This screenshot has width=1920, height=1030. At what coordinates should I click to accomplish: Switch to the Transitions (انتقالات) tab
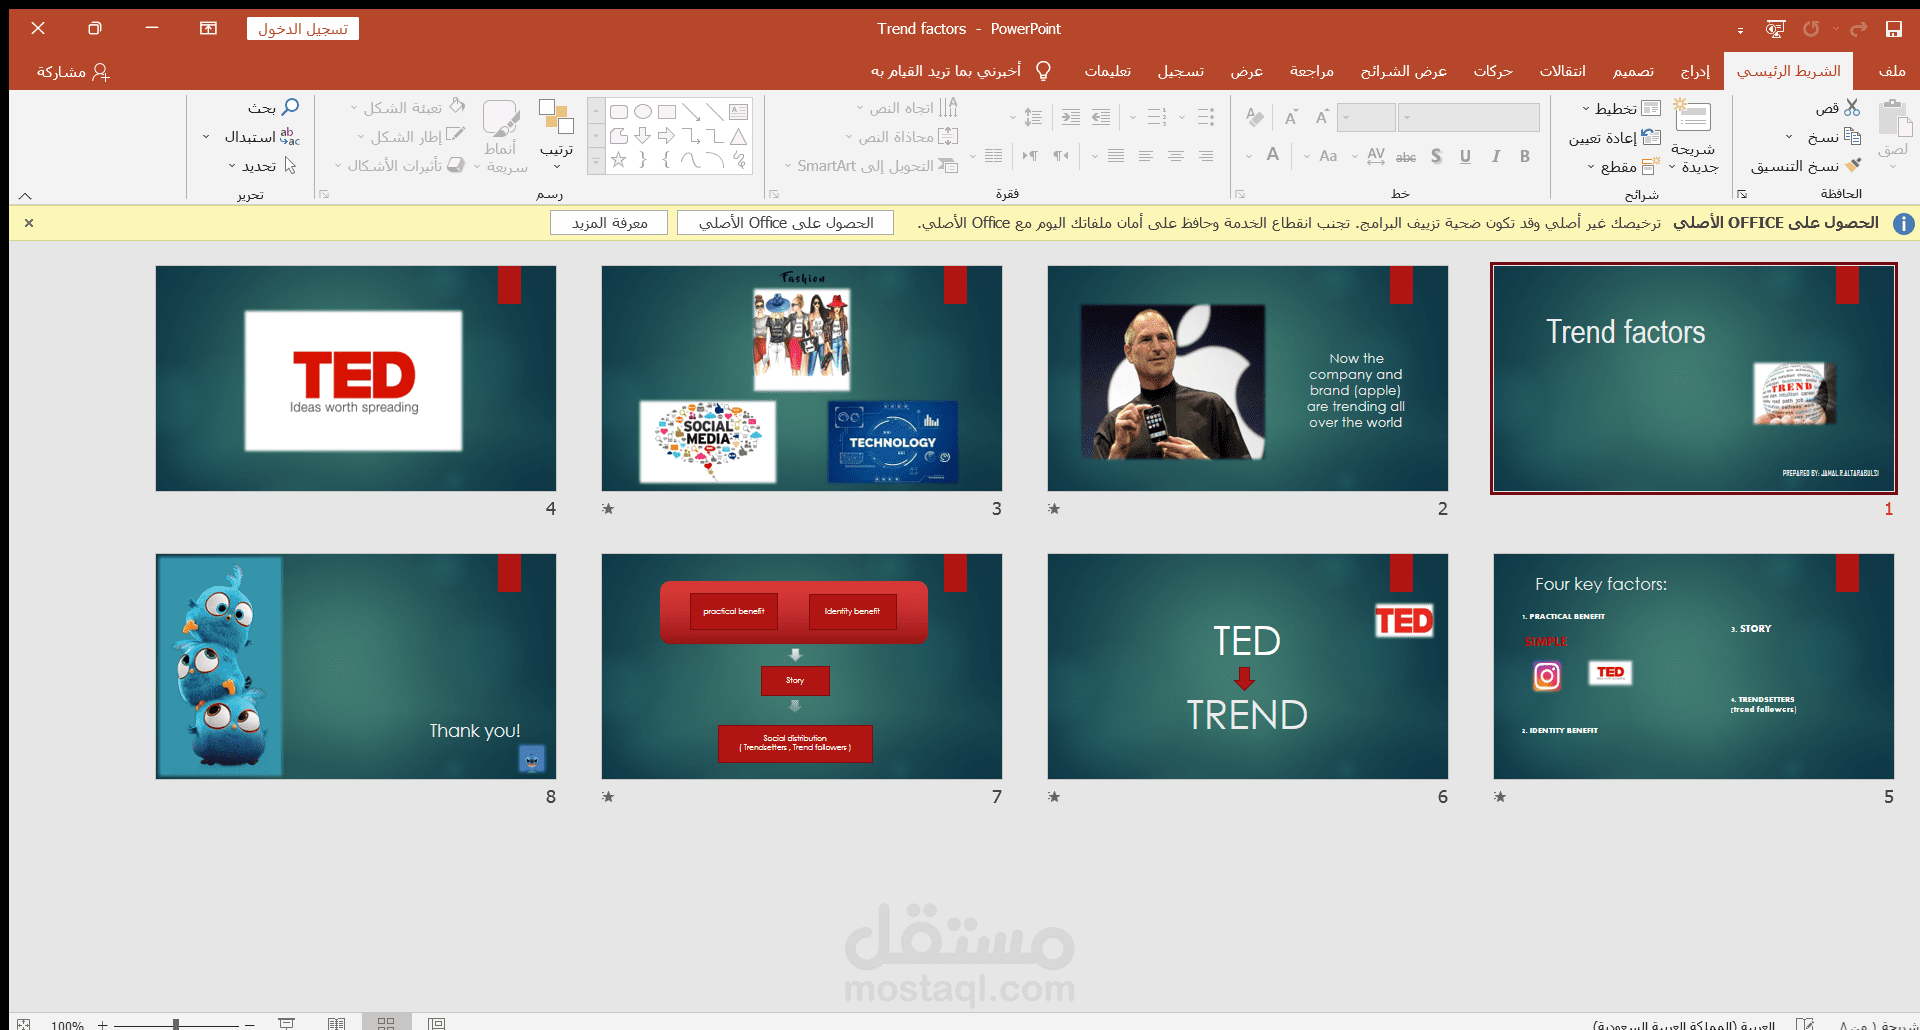(1562, 71)
